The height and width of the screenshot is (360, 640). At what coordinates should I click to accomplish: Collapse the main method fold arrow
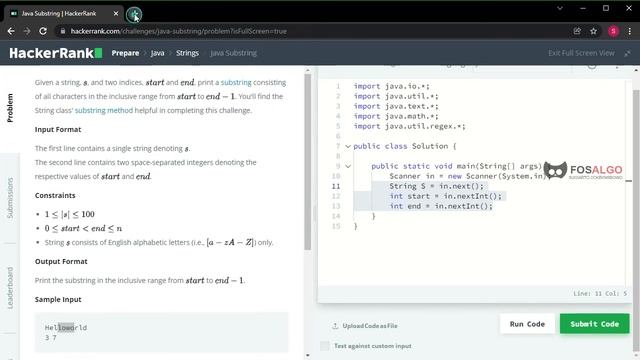[348, 166]
